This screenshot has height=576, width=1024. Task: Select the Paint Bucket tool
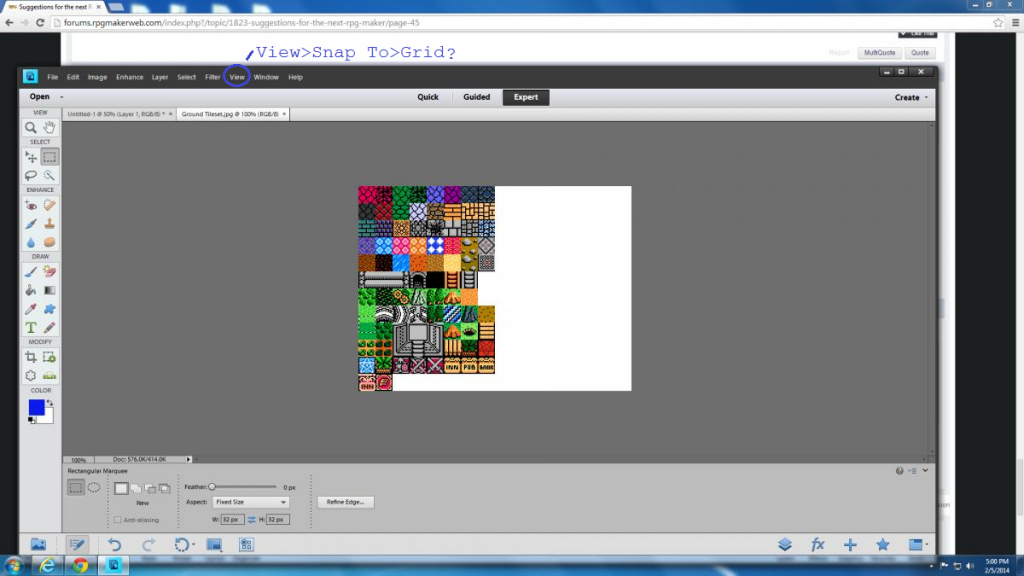[31, 290]
